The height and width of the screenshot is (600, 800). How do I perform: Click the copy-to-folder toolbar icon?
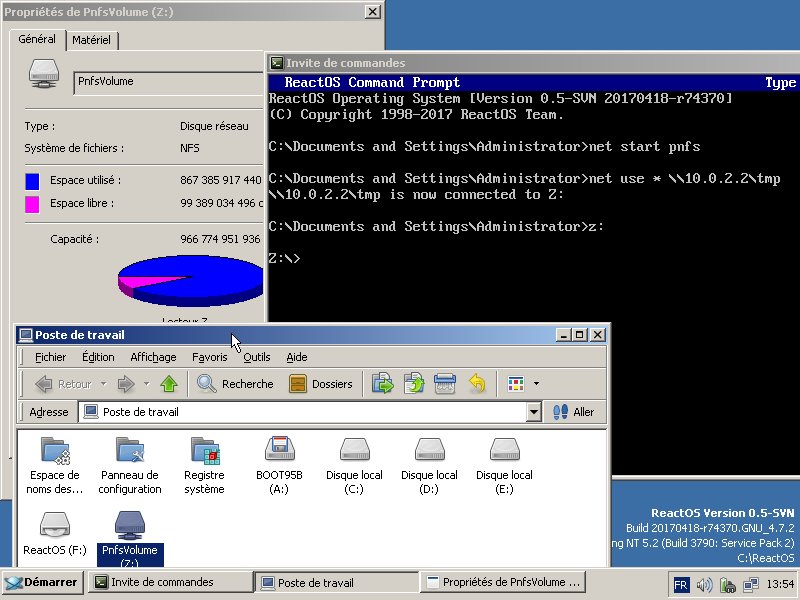[x=414, y=384]
